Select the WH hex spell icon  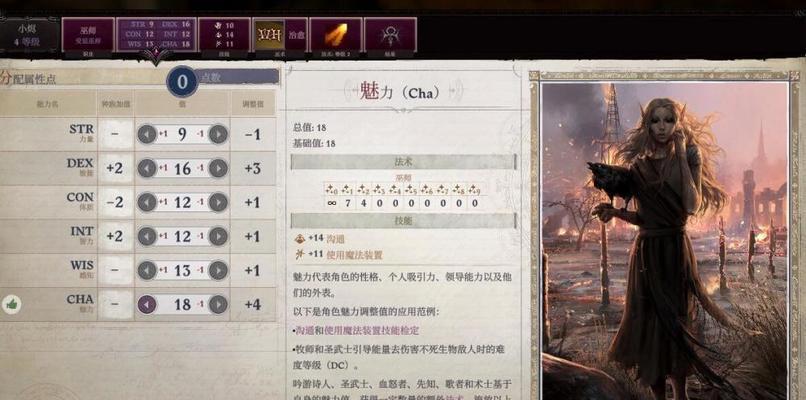269,35
